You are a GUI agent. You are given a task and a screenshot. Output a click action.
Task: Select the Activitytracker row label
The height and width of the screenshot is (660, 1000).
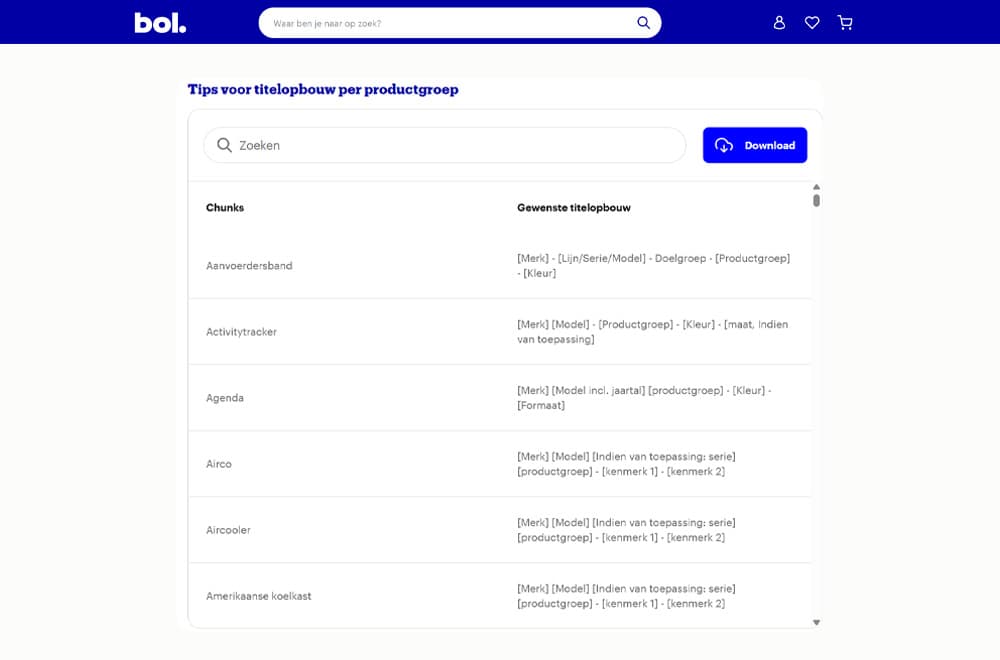(242, 332)
